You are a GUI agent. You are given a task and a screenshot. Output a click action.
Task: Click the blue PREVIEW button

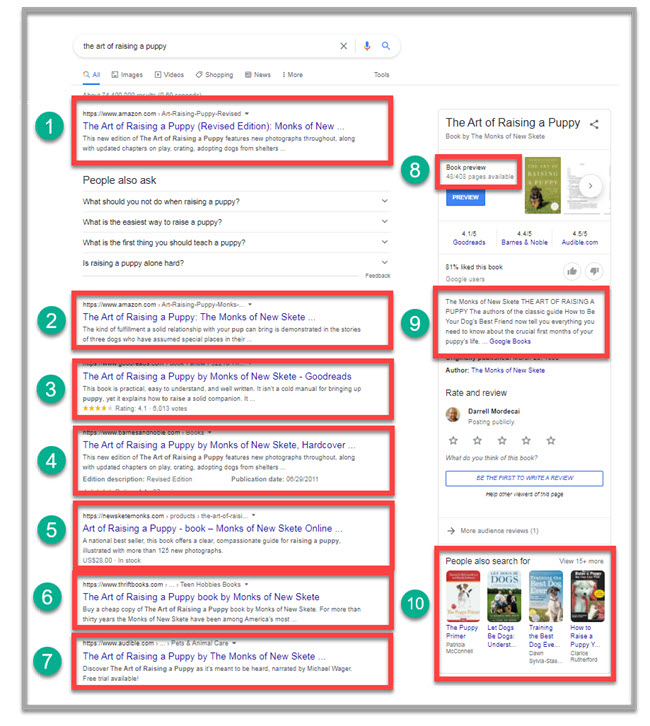(465, 197)
